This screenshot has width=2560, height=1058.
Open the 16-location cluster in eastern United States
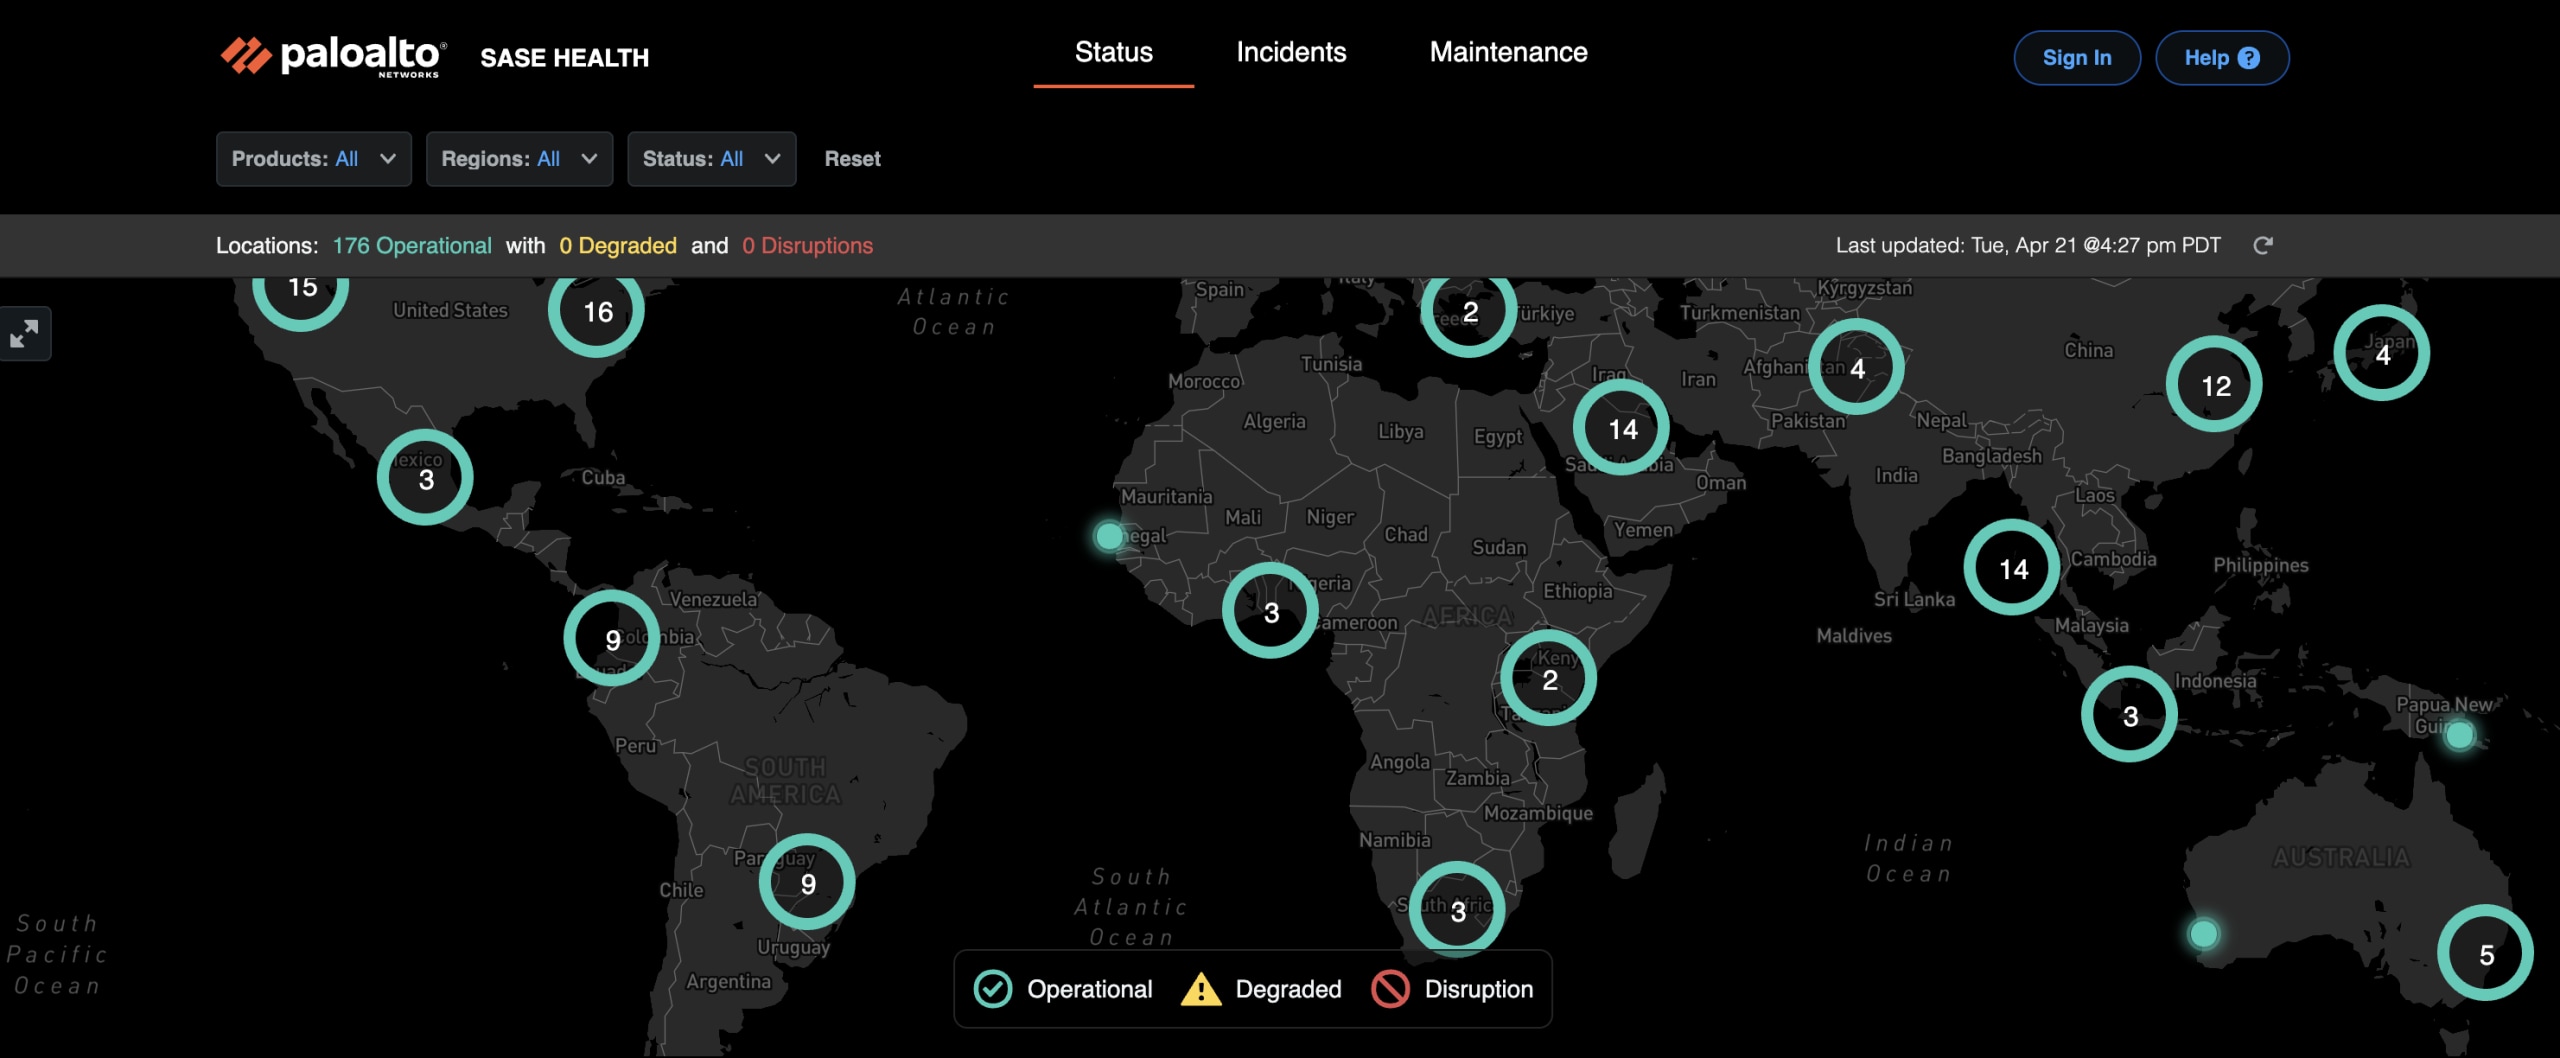(597, 312)
